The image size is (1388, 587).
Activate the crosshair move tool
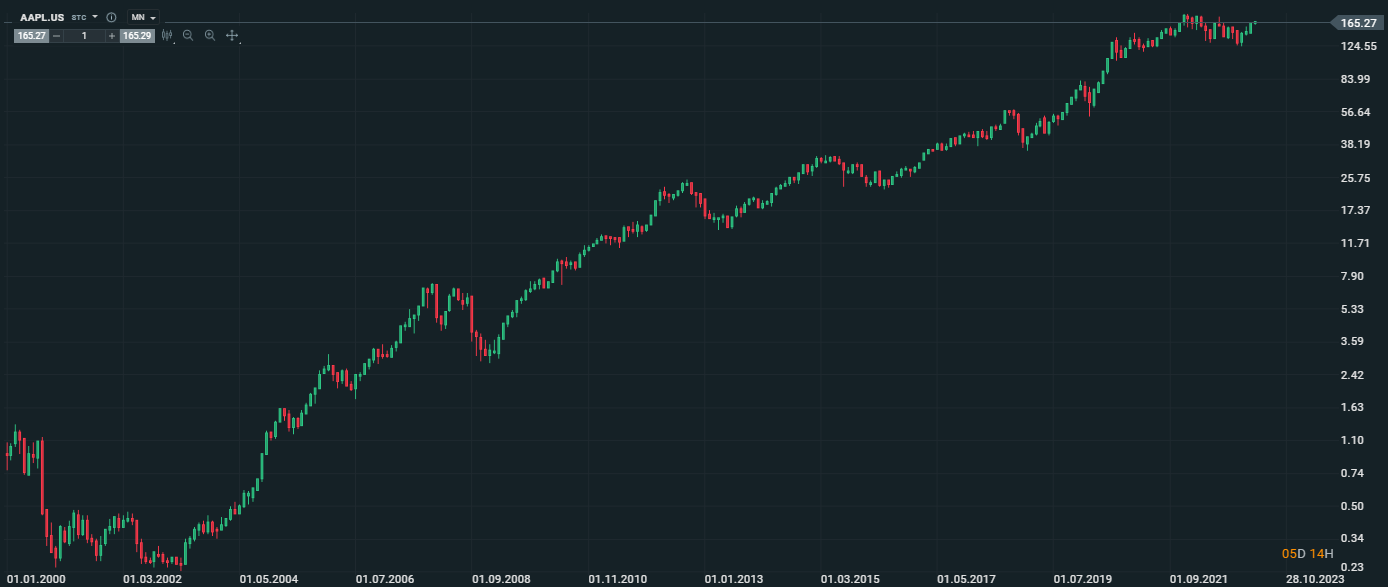(232, 36)
